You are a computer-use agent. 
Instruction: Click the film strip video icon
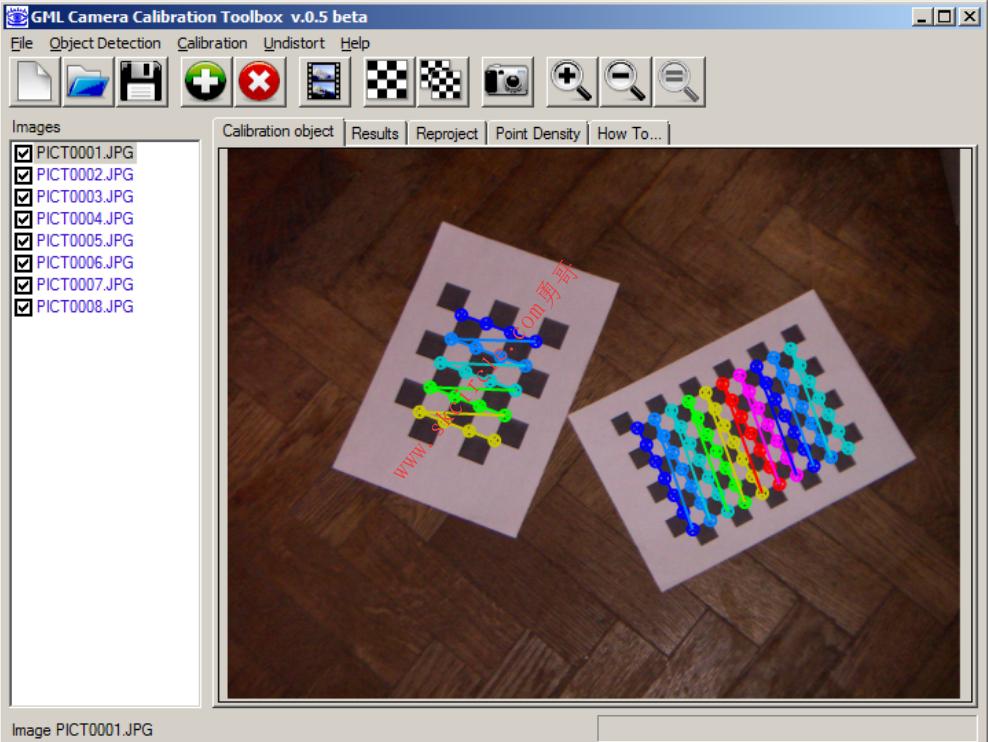tap(324, 81)
